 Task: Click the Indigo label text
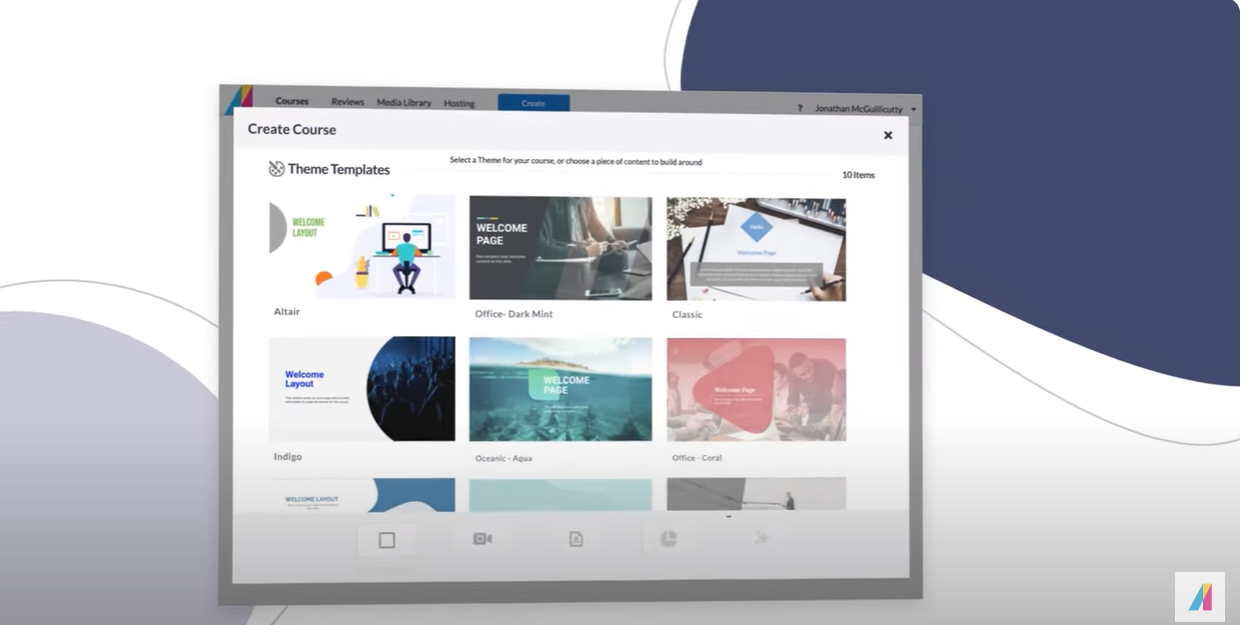pyautogui.click(x=288, y=457)
